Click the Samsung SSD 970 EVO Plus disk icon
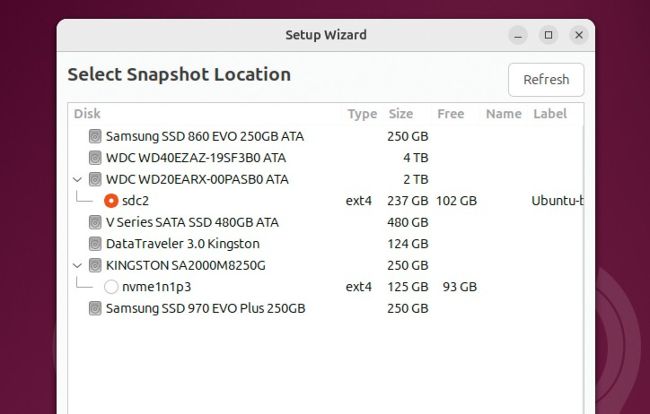Viewport: 650px width, 414px height. [x=95, y=309]
